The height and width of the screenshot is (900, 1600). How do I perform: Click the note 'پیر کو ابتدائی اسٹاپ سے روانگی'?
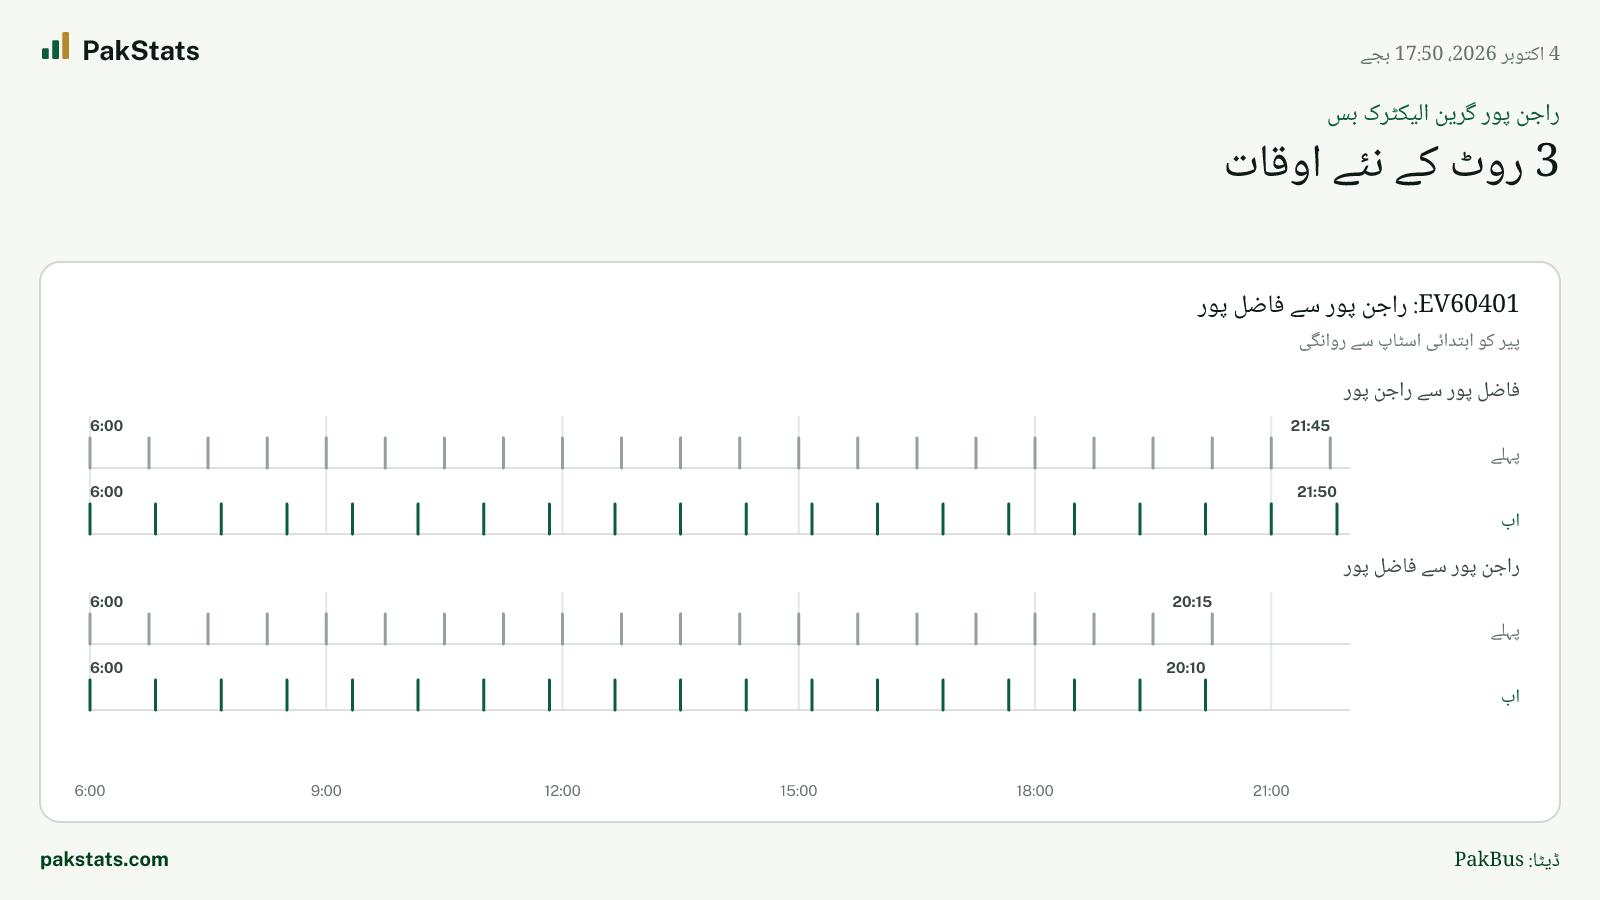pyautogui.click(x=1409, y=342)
